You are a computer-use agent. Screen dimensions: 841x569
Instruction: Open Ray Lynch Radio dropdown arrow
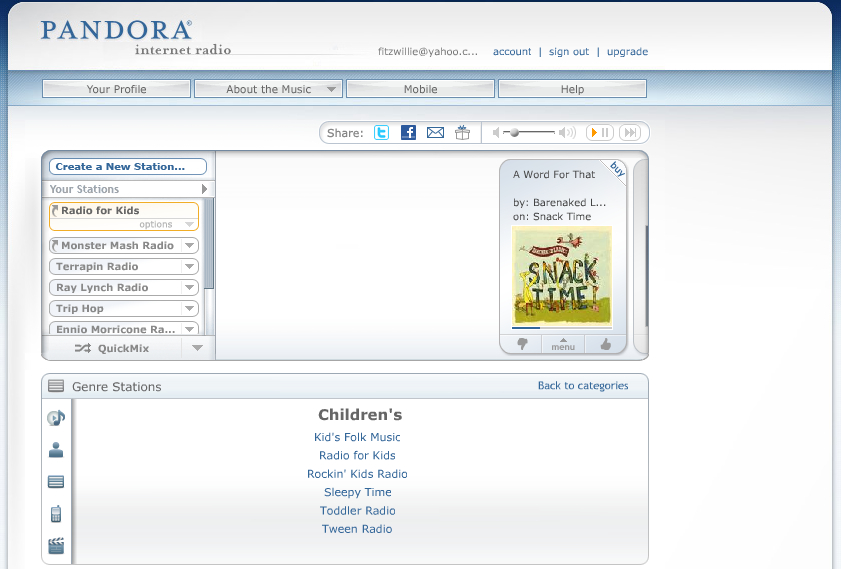pyautogui.click(x=189, y=287)
